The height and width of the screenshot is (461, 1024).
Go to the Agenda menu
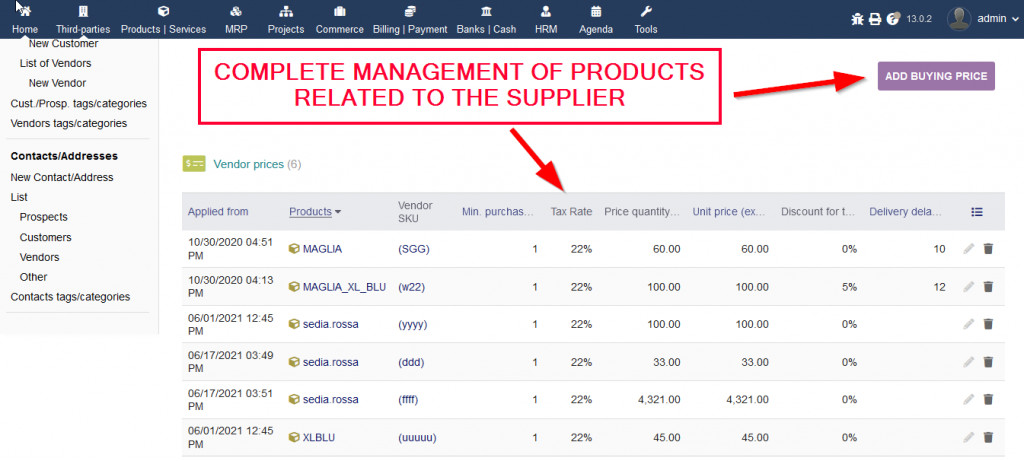click(x=596, y=19)
